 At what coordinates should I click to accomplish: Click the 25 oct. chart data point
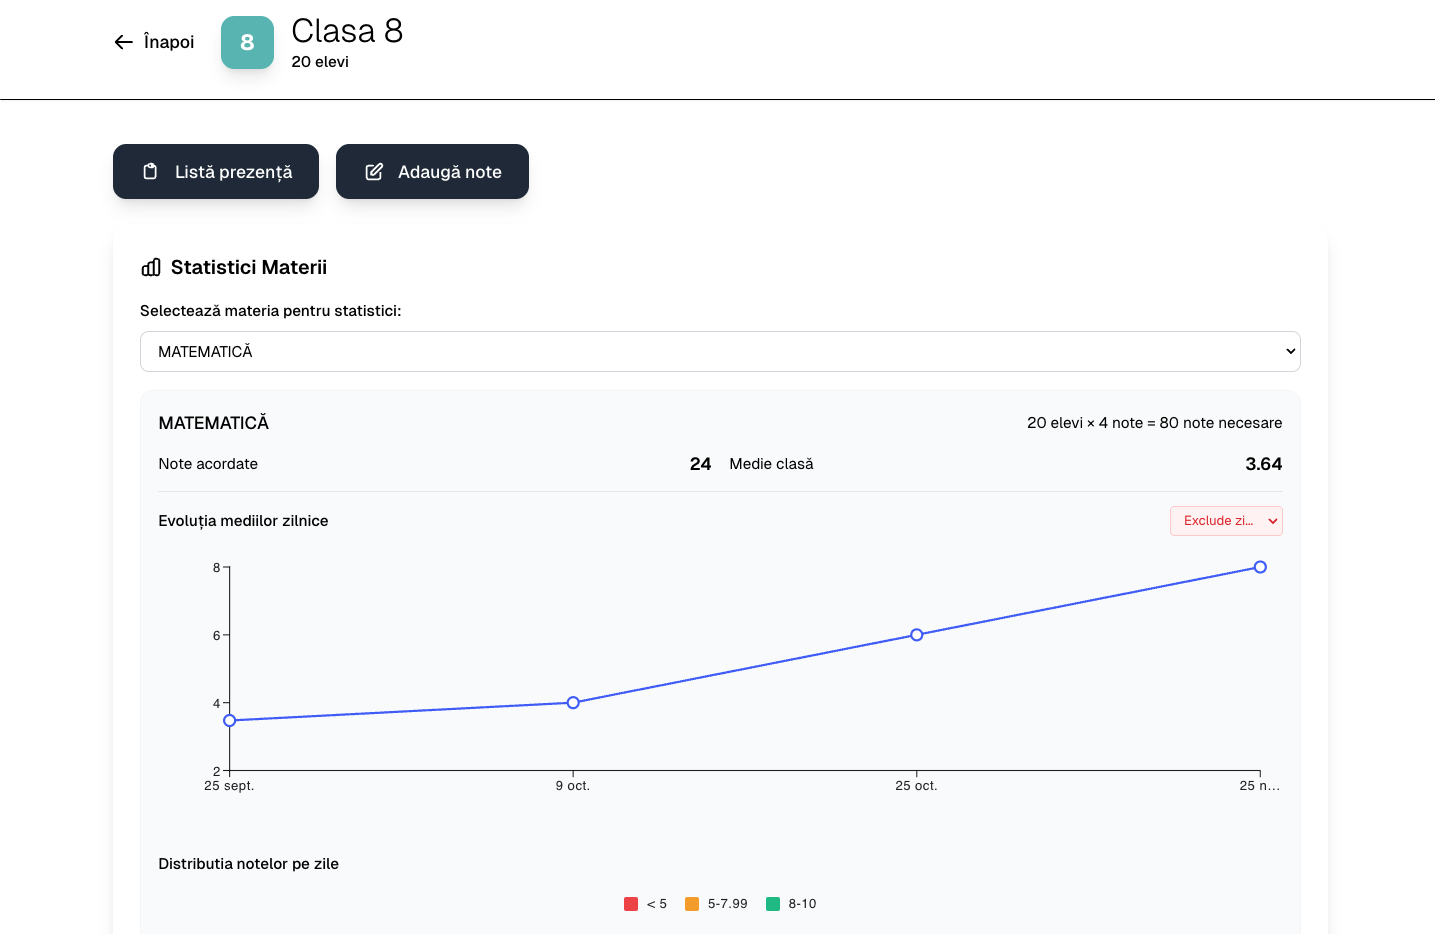point(916,635)
